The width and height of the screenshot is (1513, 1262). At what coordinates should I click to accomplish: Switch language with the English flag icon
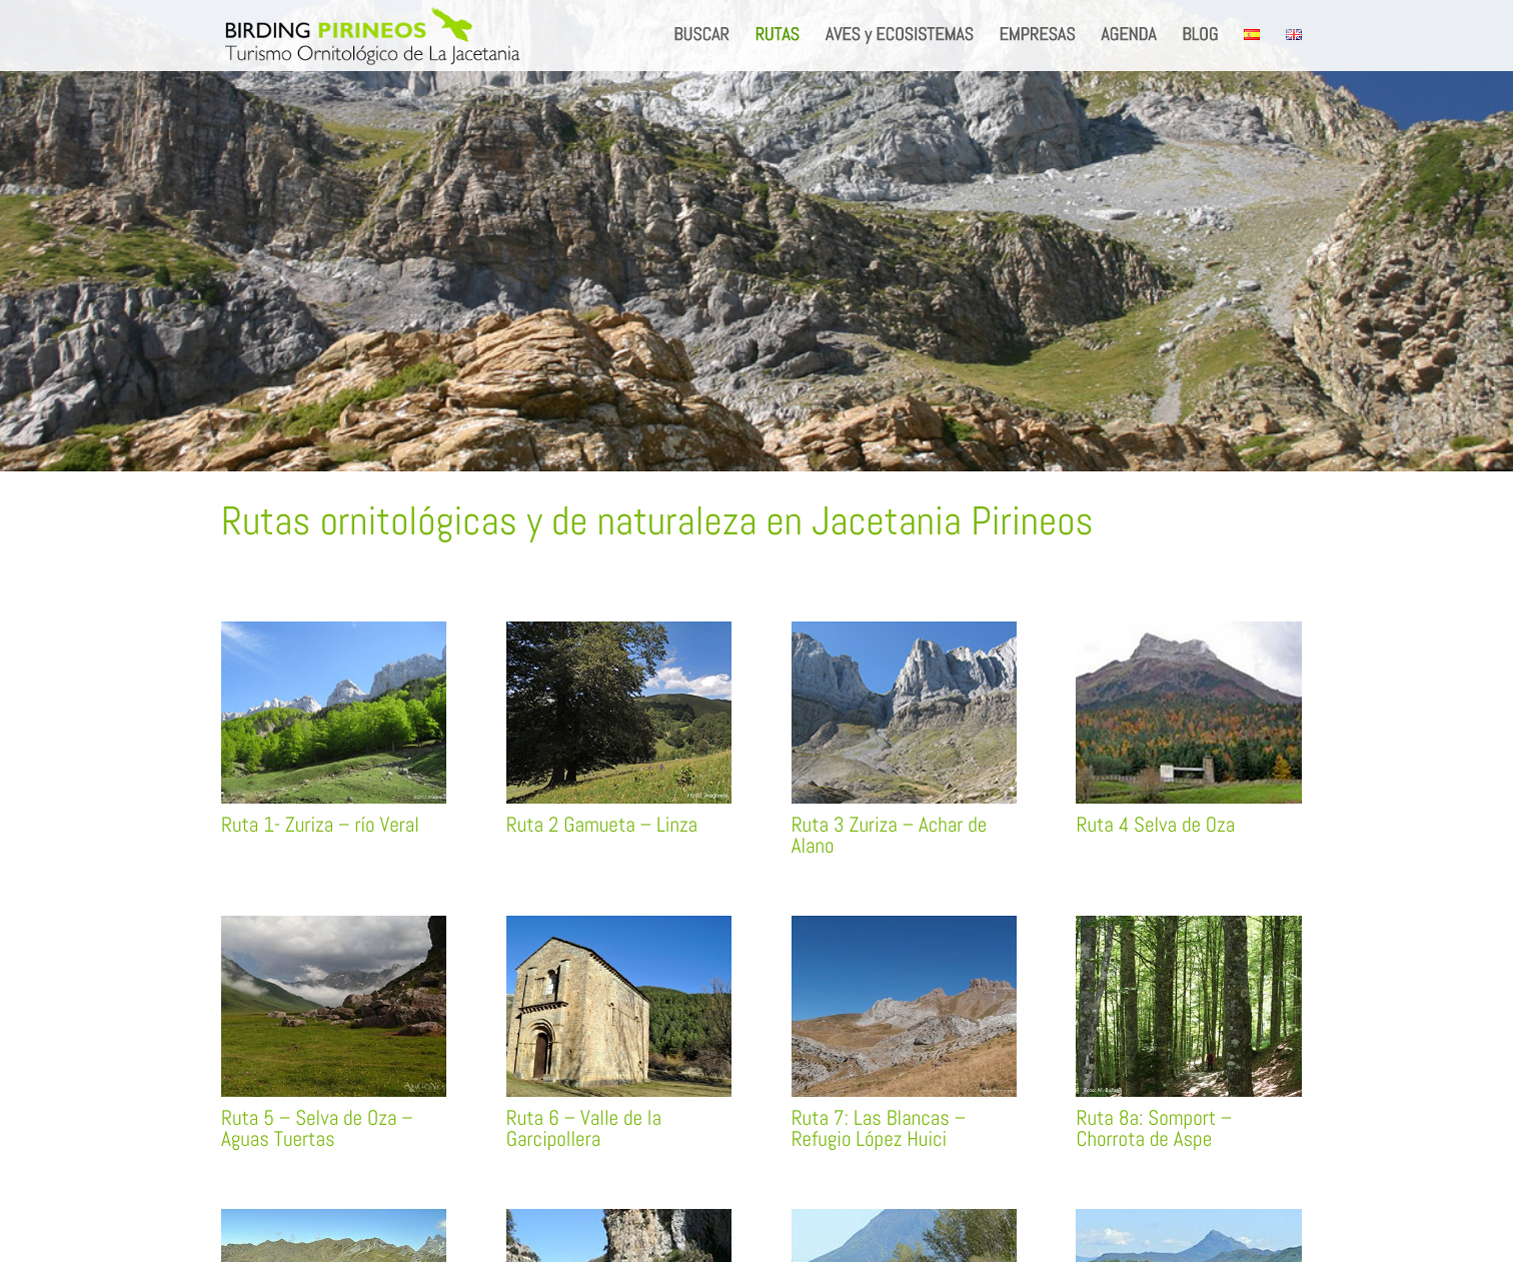coord(1293,34)
